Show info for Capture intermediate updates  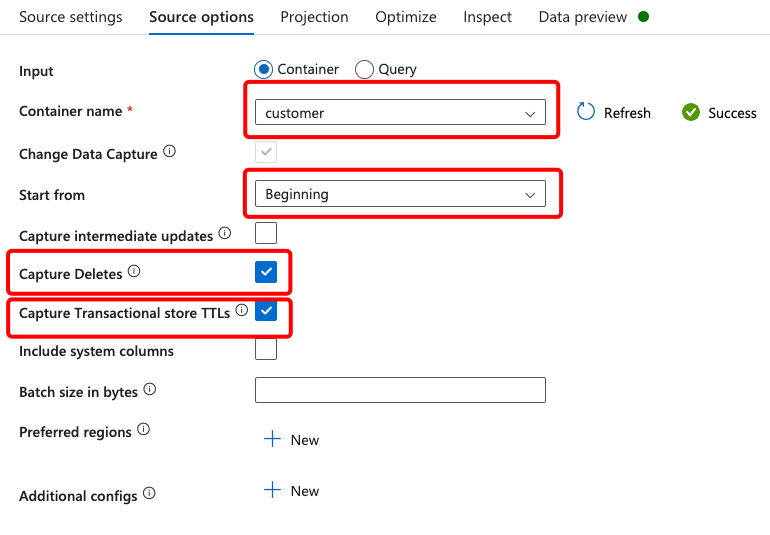tap(225, 233)
